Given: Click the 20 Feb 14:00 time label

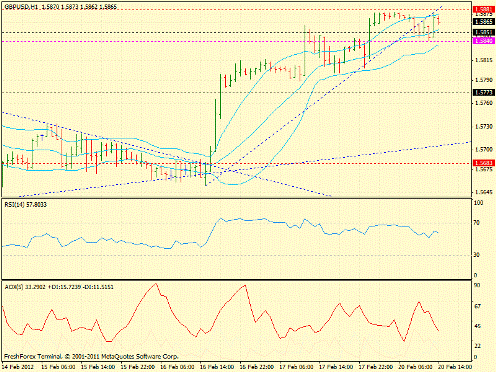Looking at the screenshot, I should point(455,367).
